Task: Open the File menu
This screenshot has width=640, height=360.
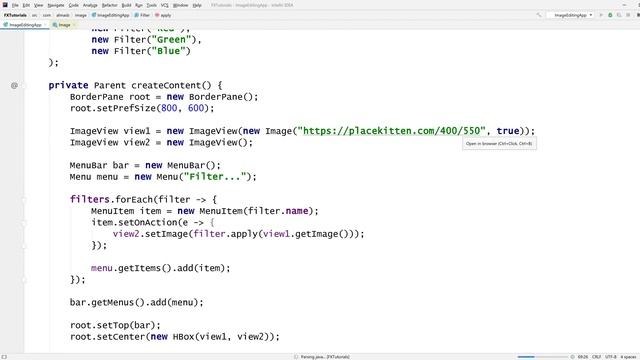Action: (15, 5)
